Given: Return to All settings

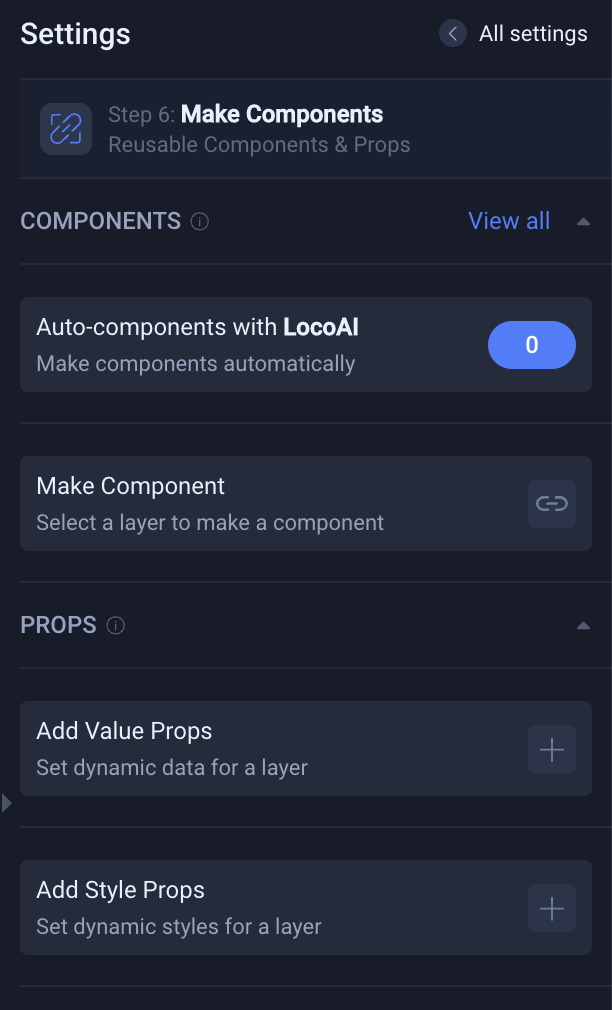Looking at the screenshot, I should click(533, 33).
